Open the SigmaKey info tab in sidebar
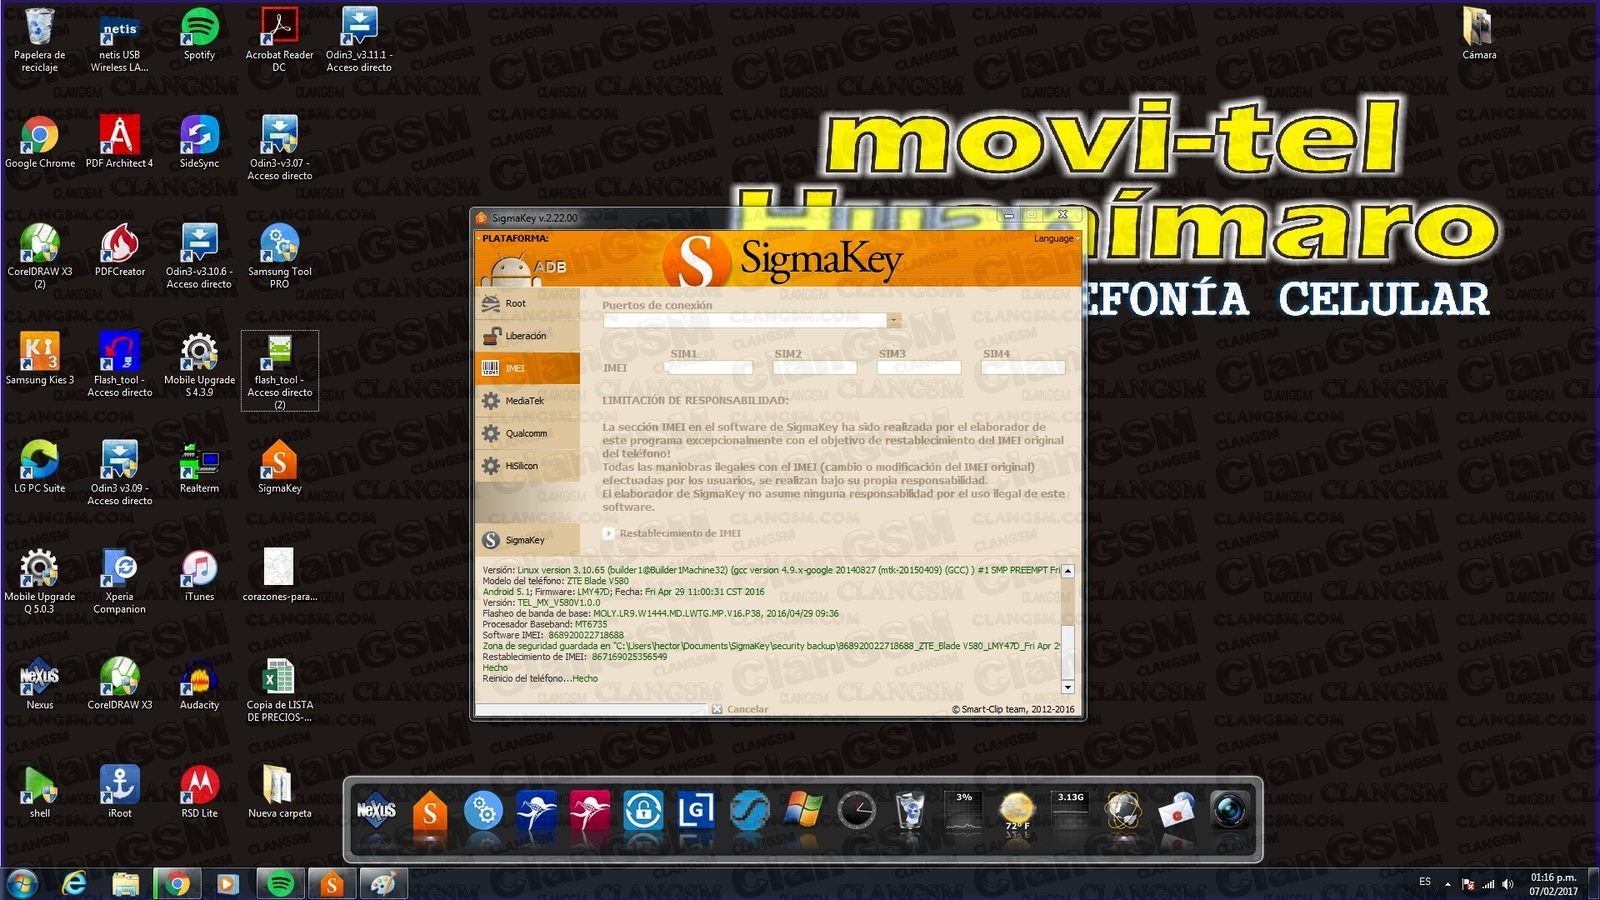The height and width of the screenshot is (900, 1600). point(527,540)
